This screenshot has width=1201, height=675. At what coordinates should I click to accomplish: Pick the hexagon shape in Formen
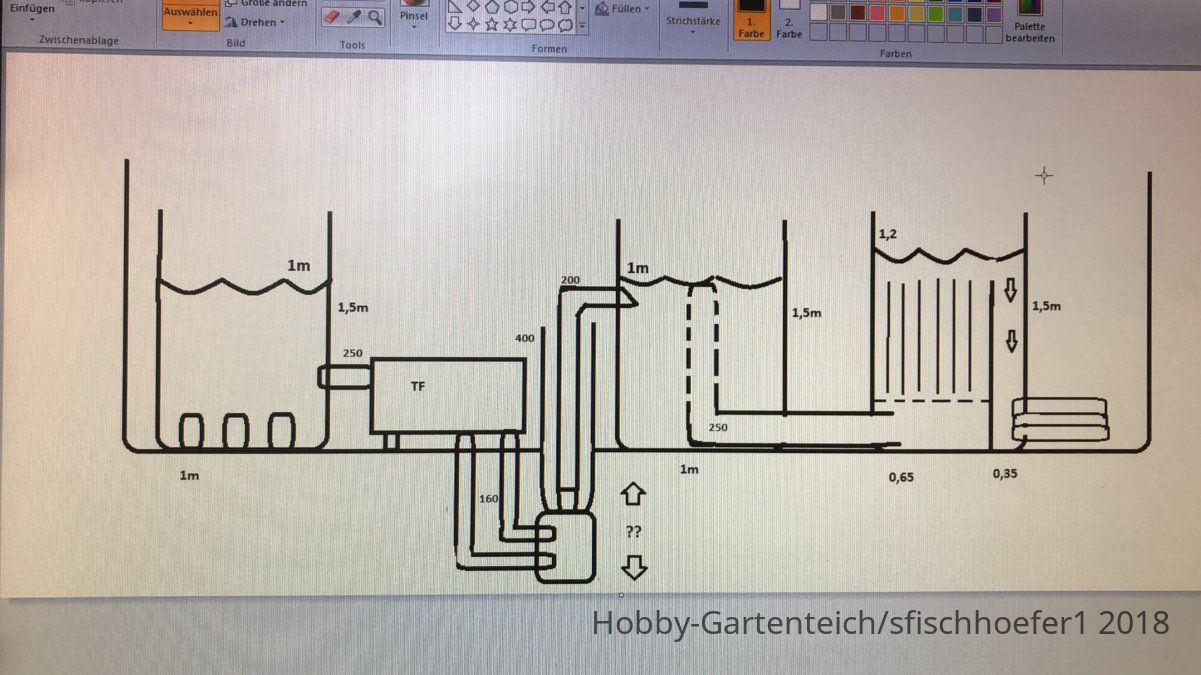(x=510, y=7)
